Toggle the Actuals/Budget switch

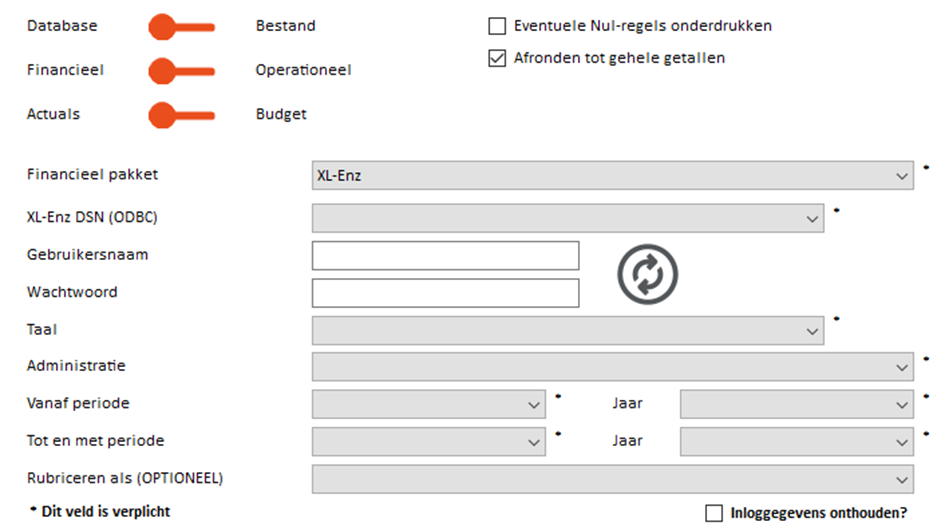coord(181,115)
